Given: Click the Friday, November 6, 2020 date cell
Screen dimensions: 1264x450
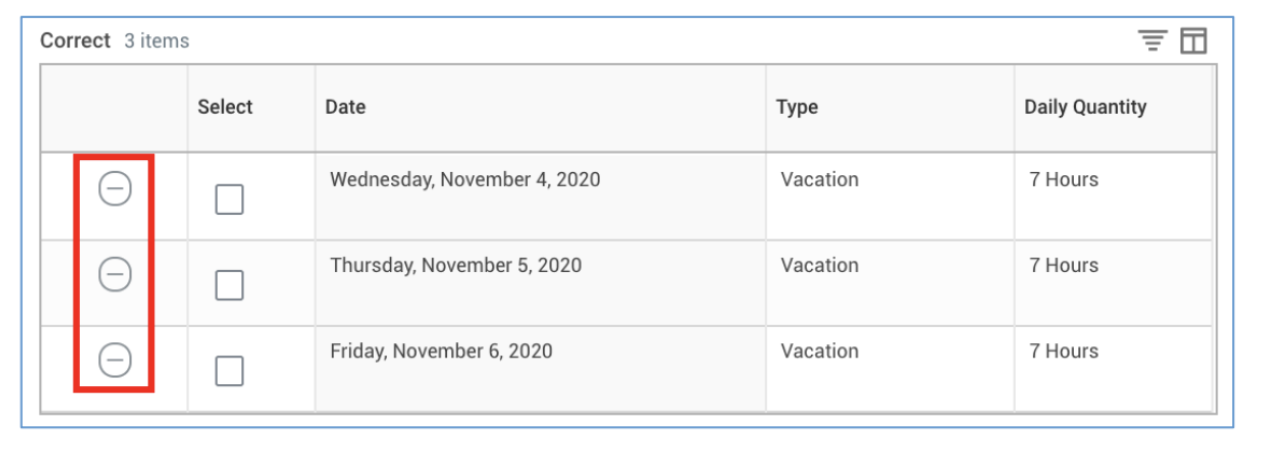Looking at the screenshot, I should coord(441,352).
